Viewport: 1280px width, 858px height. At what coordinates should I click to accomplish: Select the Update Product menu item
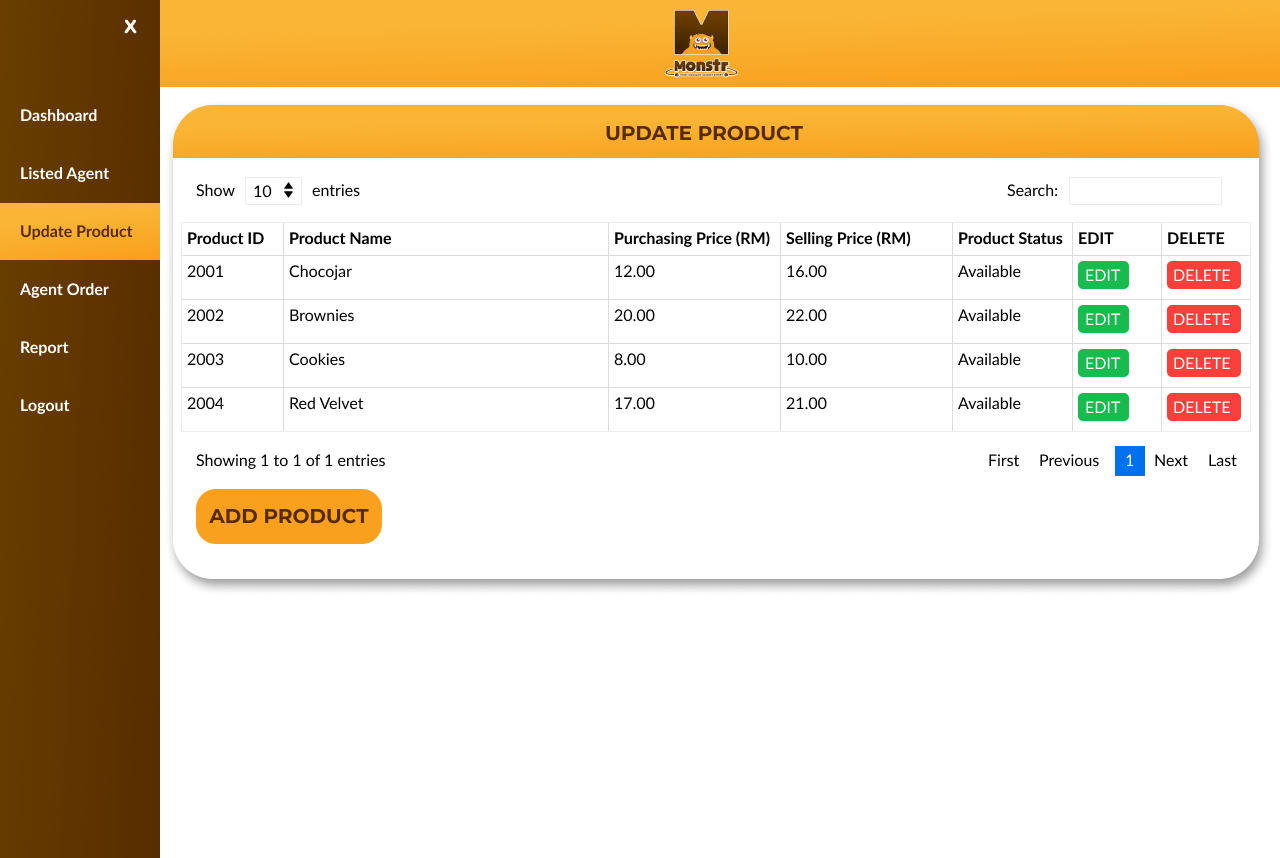click(x=76, y=231)
